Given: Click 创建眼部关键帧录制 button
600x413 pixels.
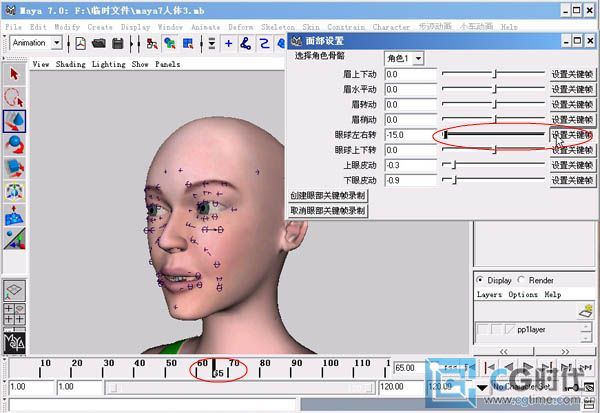Looking at the screenshot, I should click(328, 196).
